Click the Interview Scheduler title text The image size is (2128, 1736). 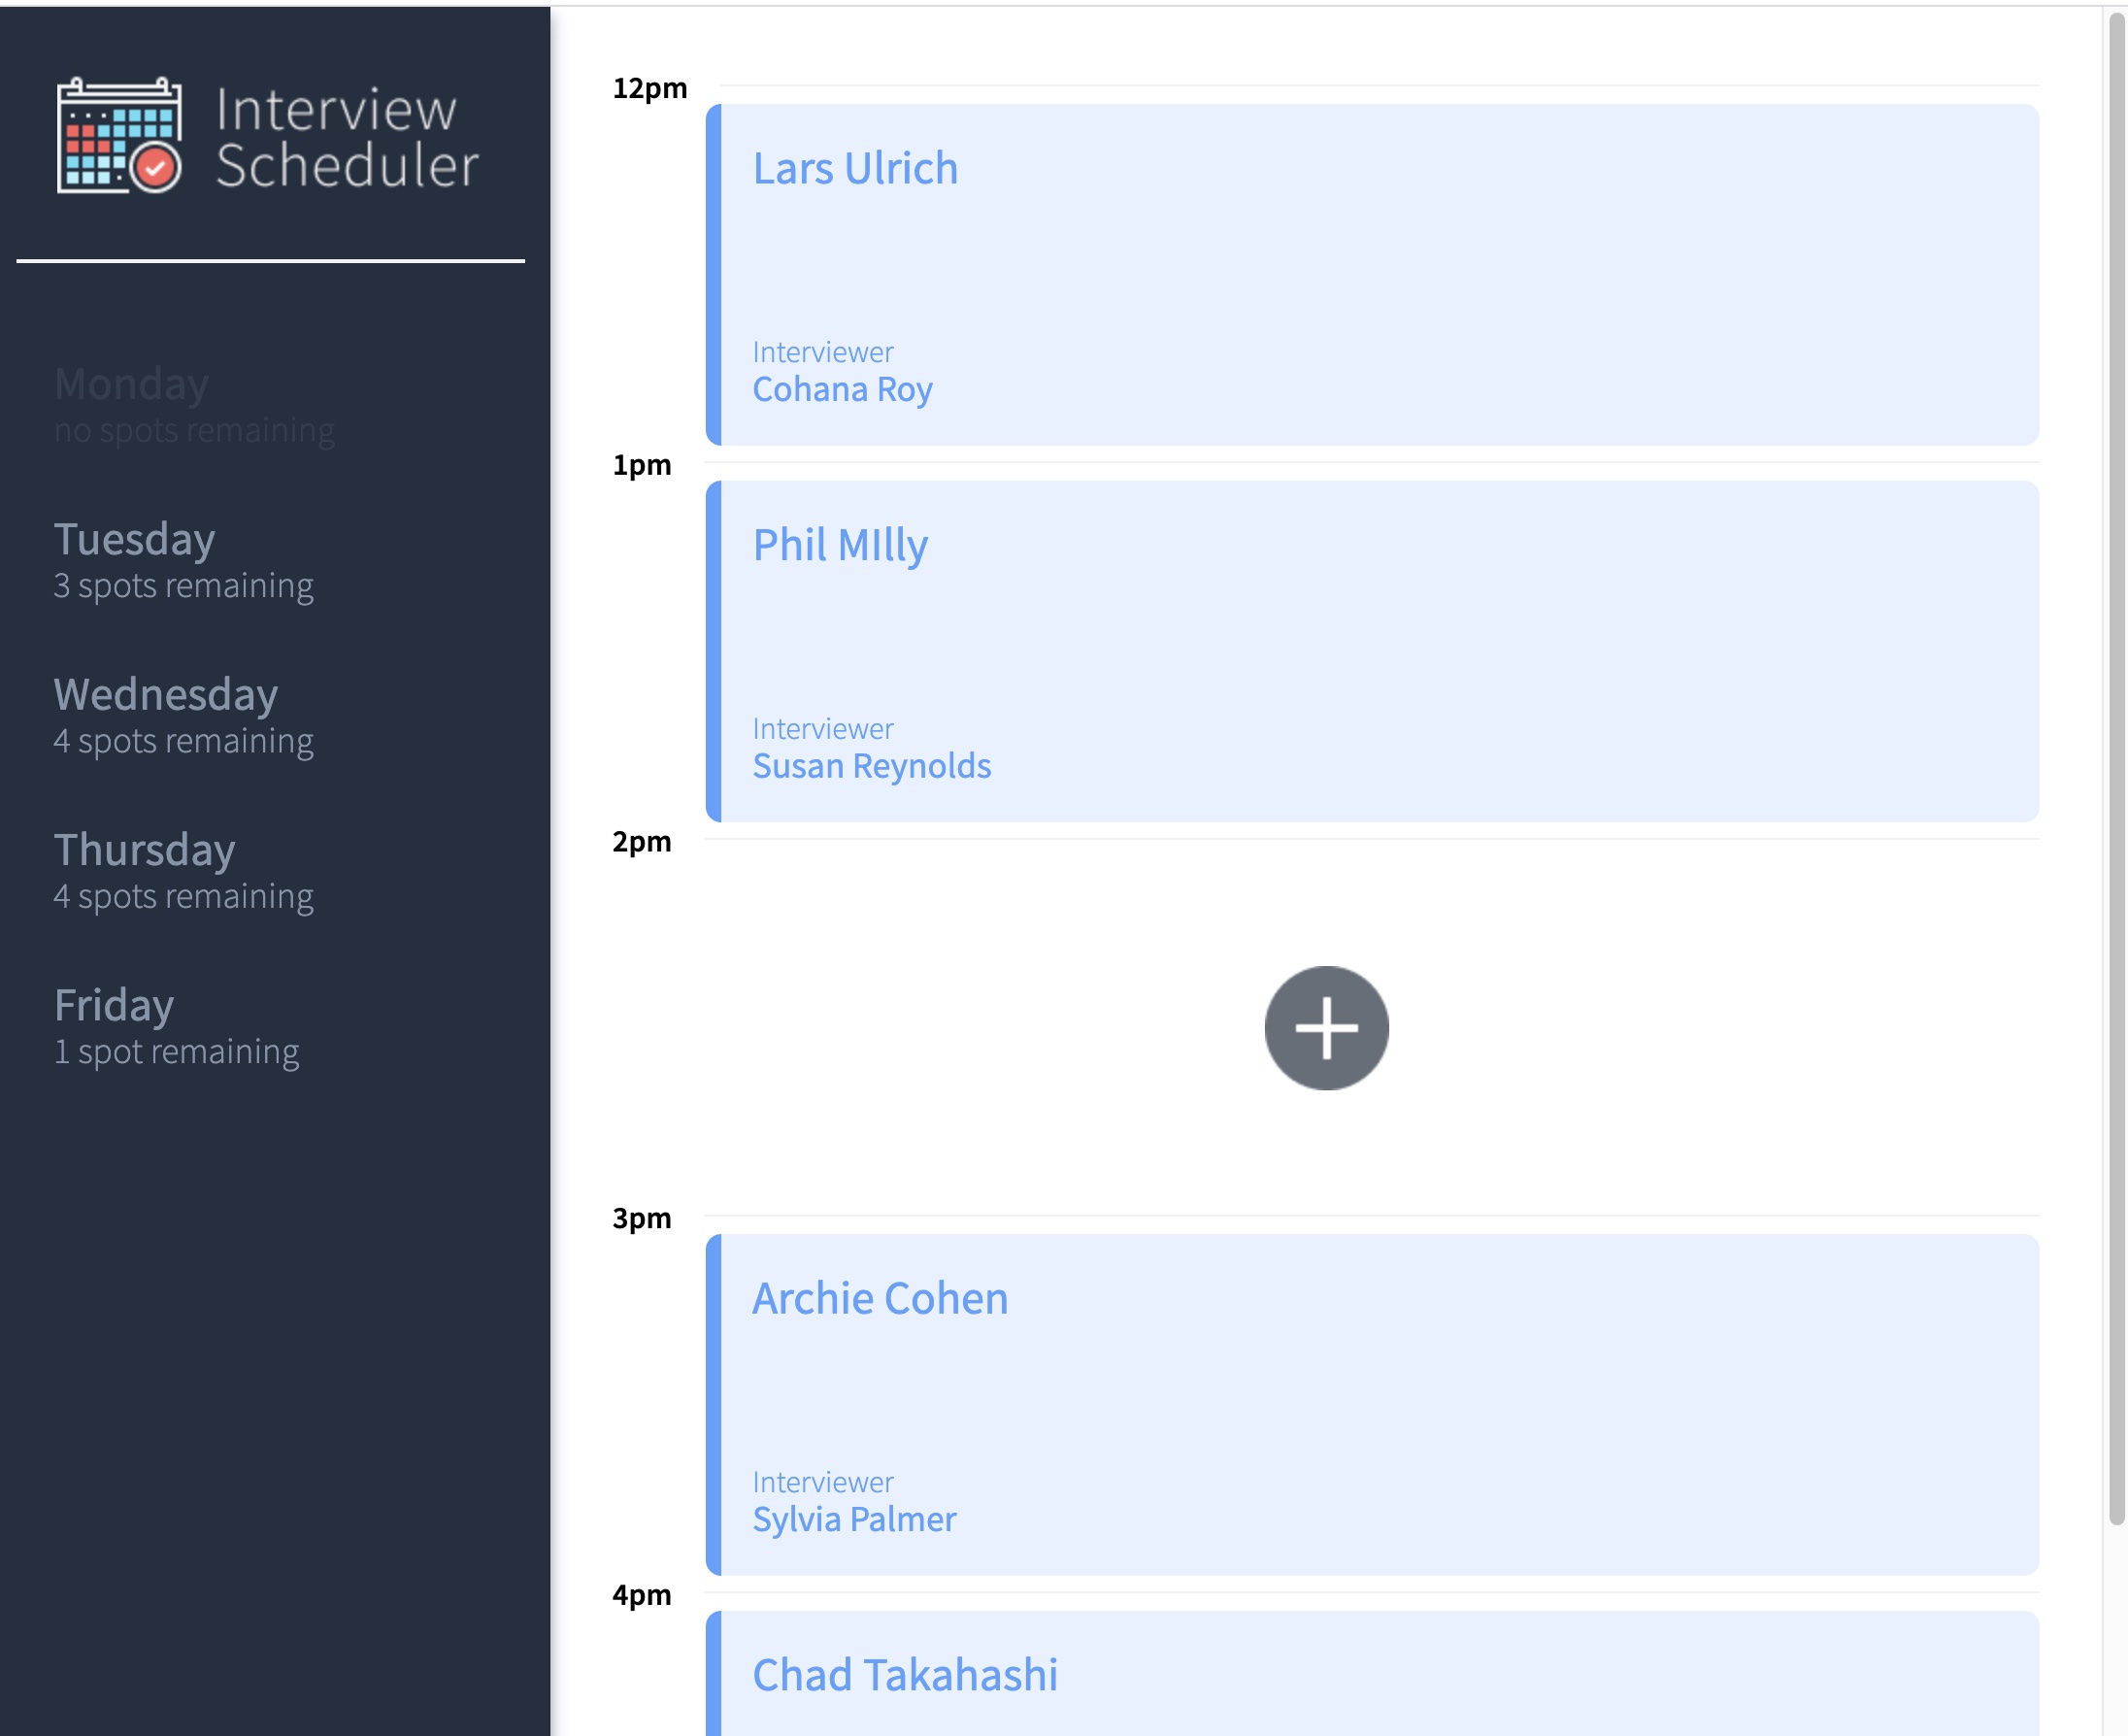[x=347, y=137]
